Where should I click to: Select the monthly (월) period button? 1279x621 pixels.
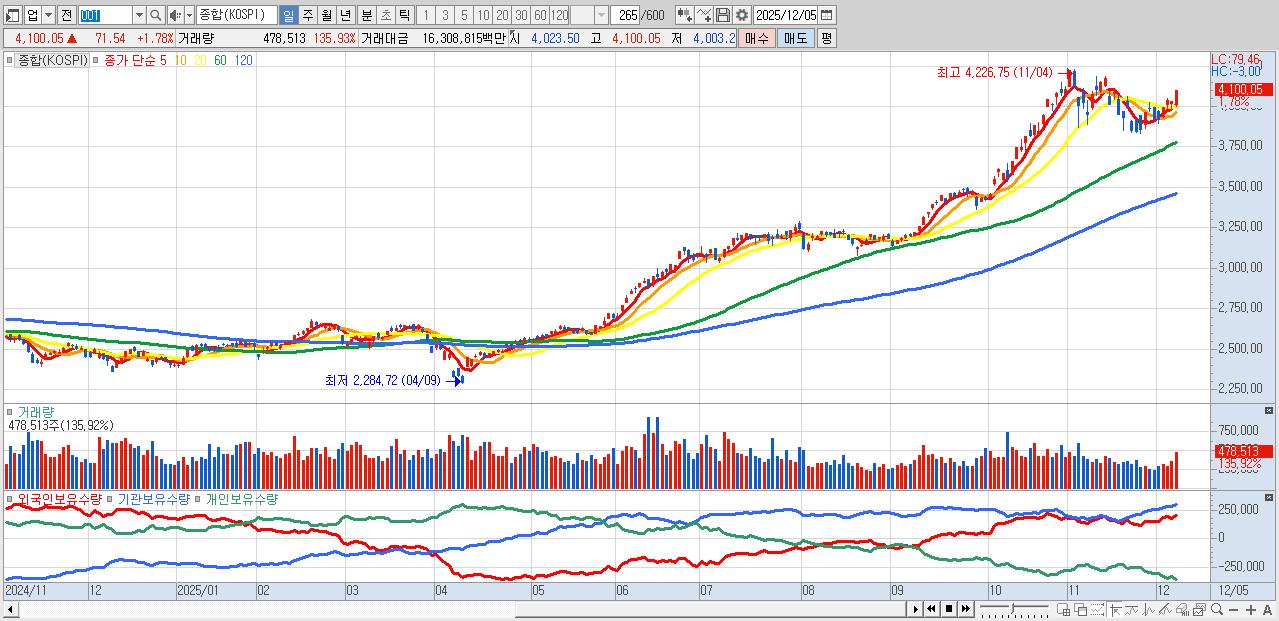(x=326, y=15)
